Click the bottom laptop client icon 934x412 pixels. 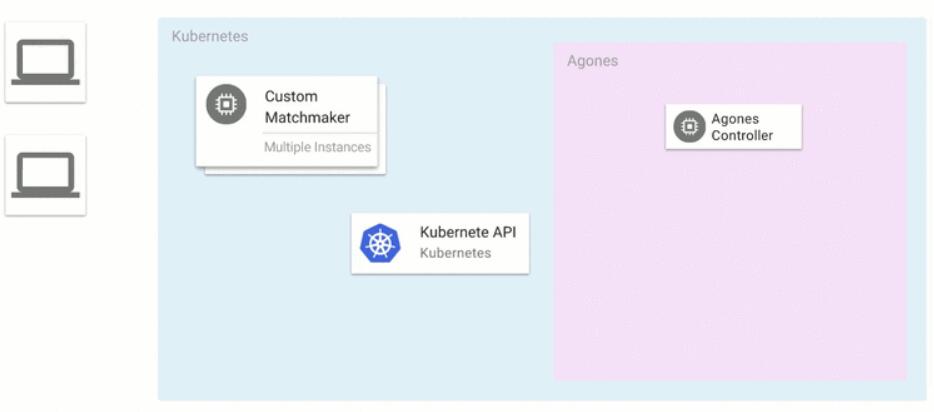click(x=45, y=176)
